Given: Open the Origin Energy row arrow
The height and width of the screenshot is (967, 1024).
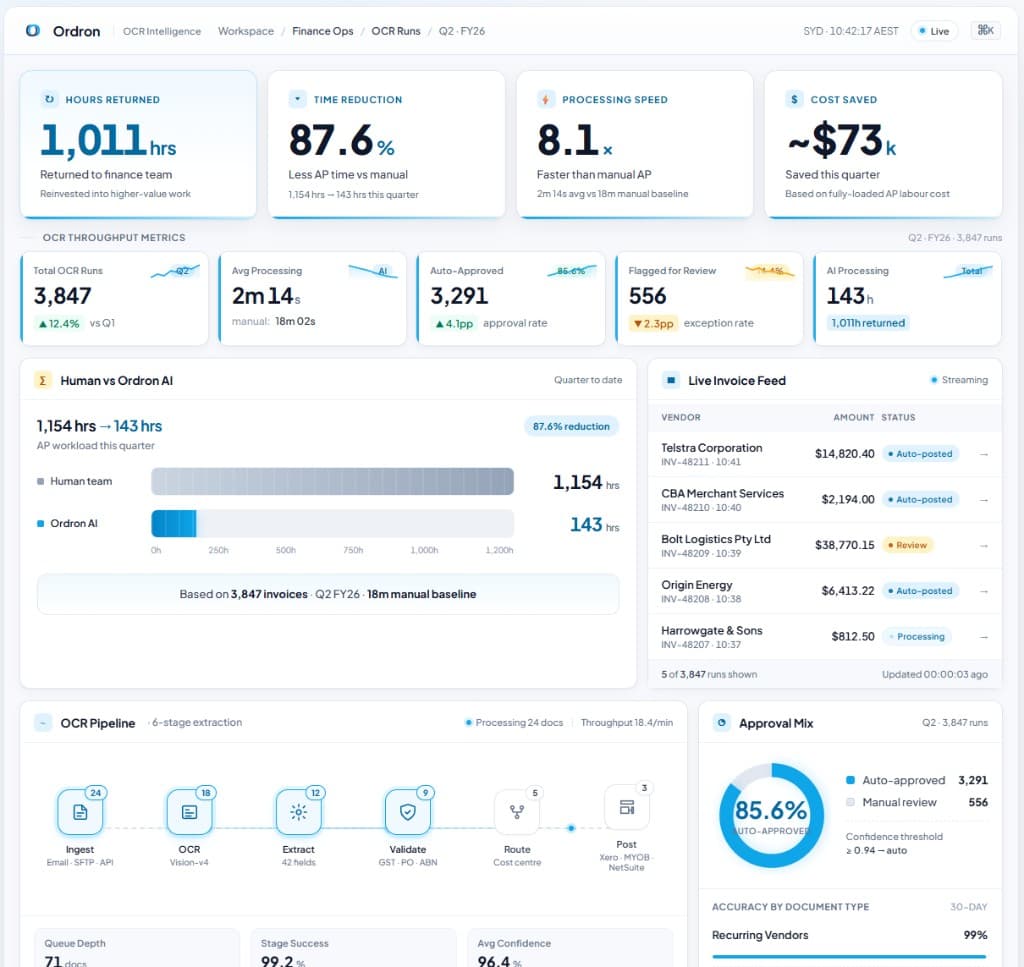Looking at the screenshot, I should coord(984,591).
